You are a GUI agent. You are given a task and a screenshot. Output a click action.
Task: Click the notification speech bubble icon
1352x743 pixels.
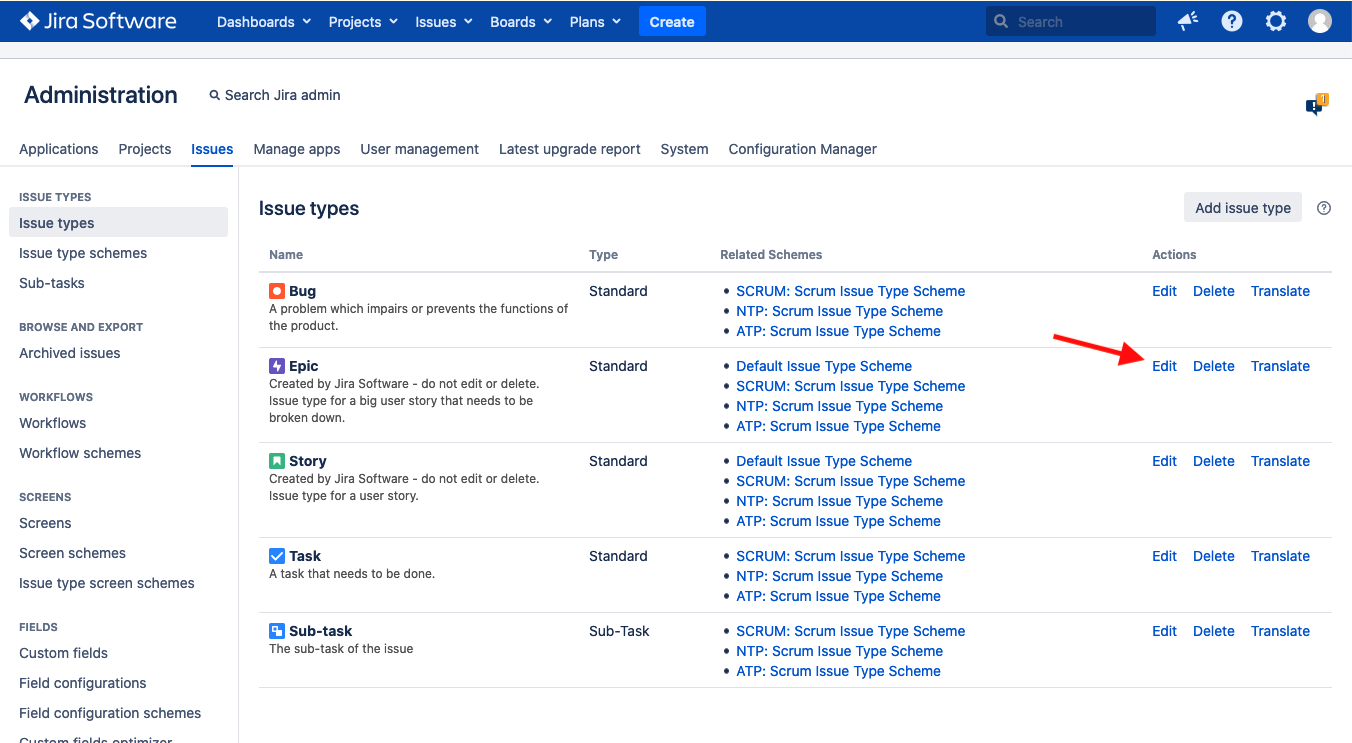click(x=1316, y=104)
